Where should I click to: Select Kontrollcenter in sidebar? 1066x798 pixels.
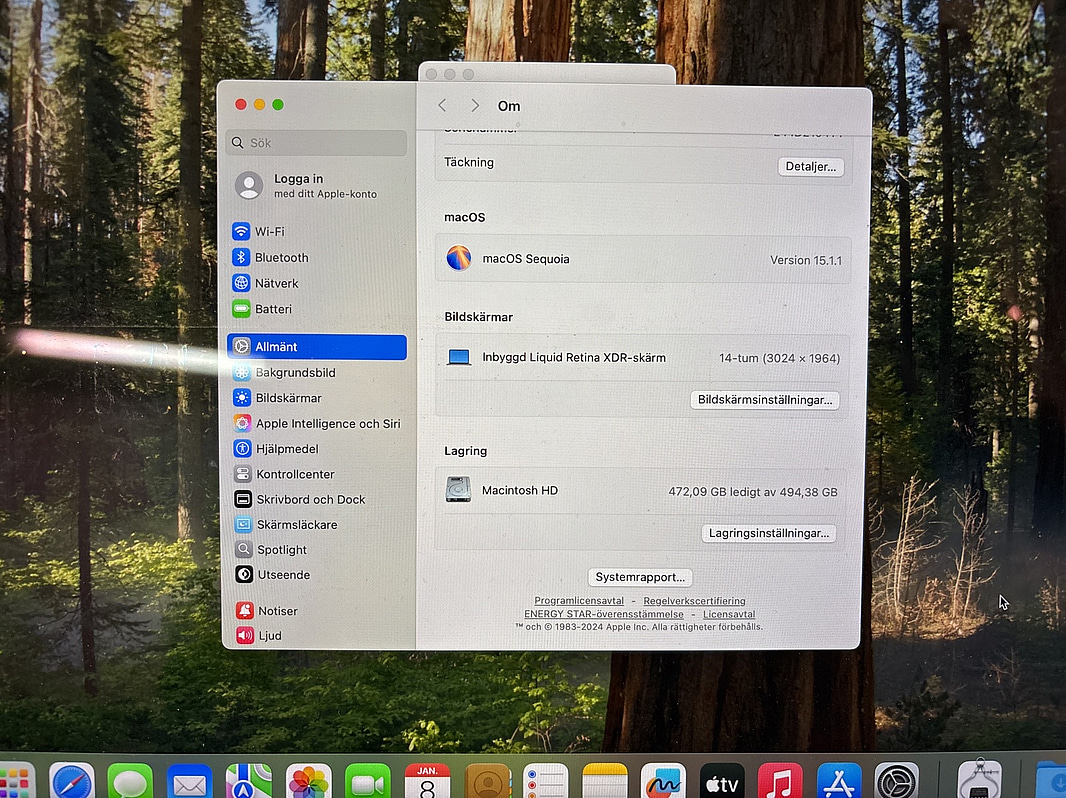pos(294,474)
